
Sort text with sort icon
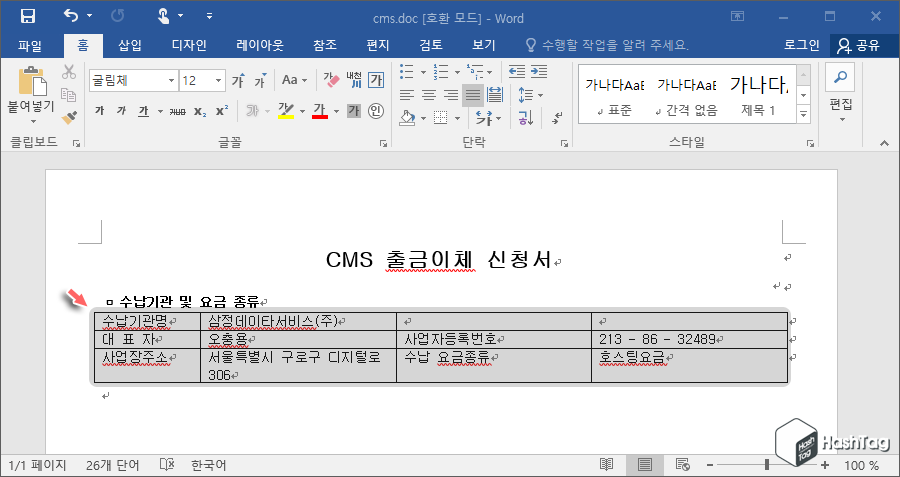pyautogui.click(x=526, y=118)
